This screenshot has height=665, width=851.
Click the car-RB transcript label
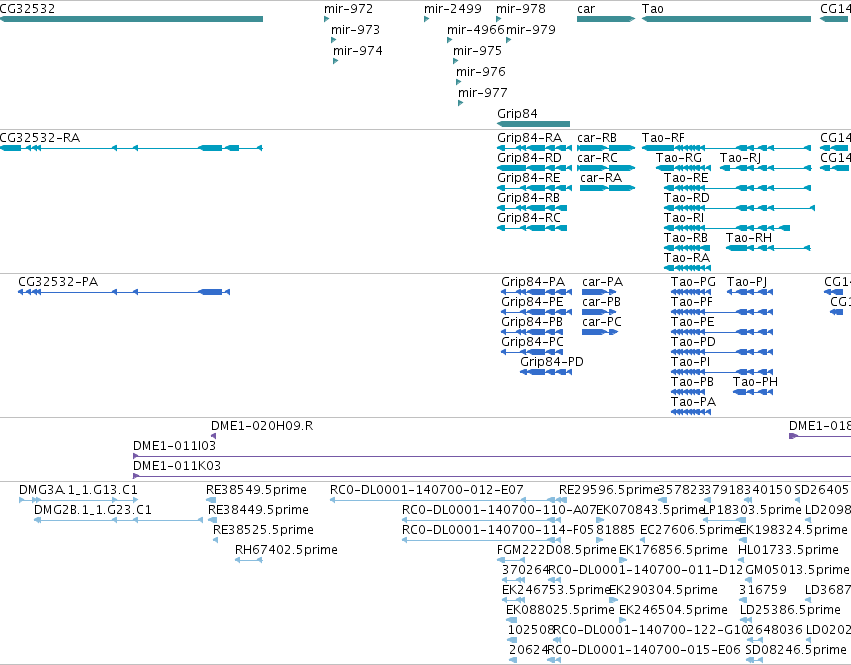[x=597, y=138]
